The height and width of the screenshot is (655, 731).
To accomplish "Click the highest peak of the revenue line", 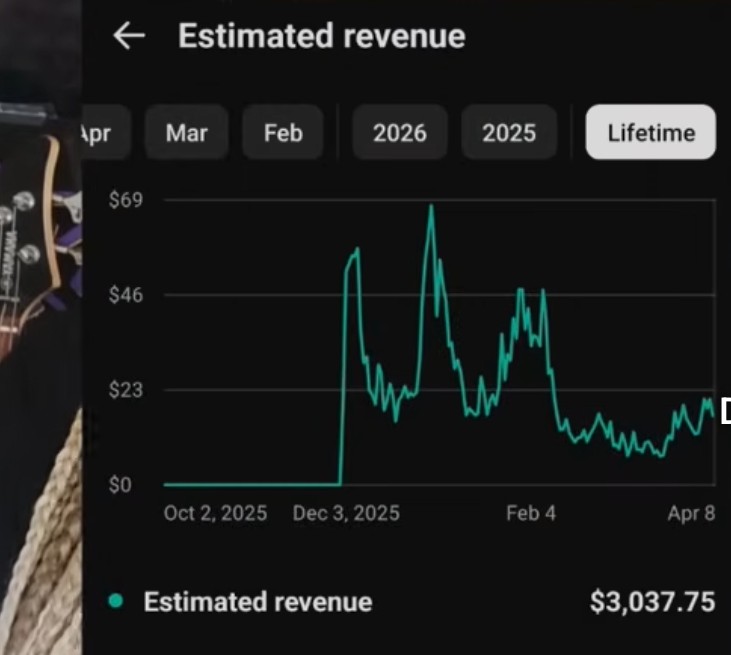I will (x=431, y=207).
